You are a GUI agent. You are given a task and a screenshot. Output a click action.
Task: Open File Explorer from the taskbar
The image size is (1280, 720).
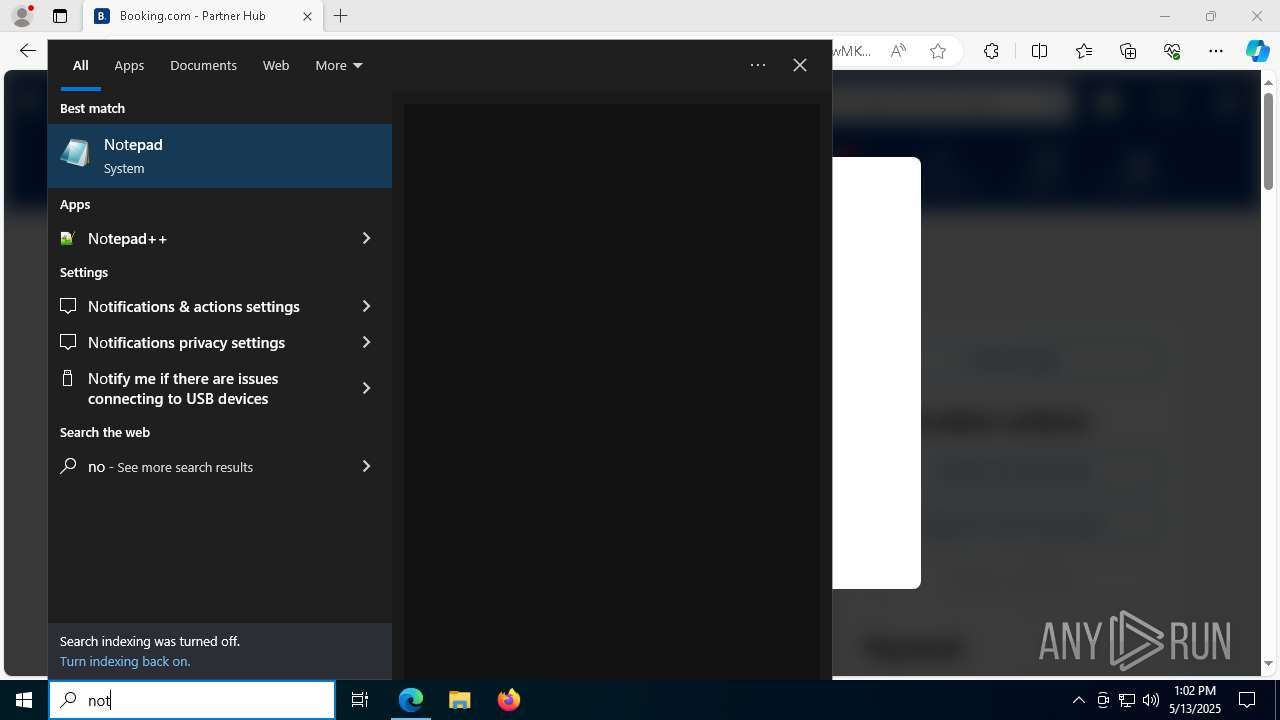(460, 700)
